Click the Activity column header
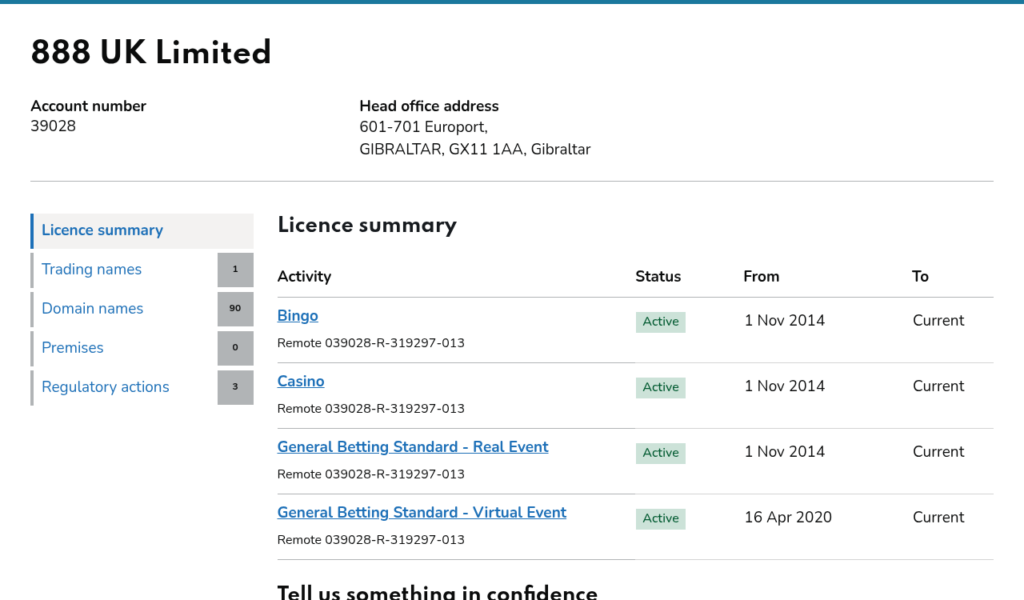Screen dimensions: 1024x600 coord(304,277)
